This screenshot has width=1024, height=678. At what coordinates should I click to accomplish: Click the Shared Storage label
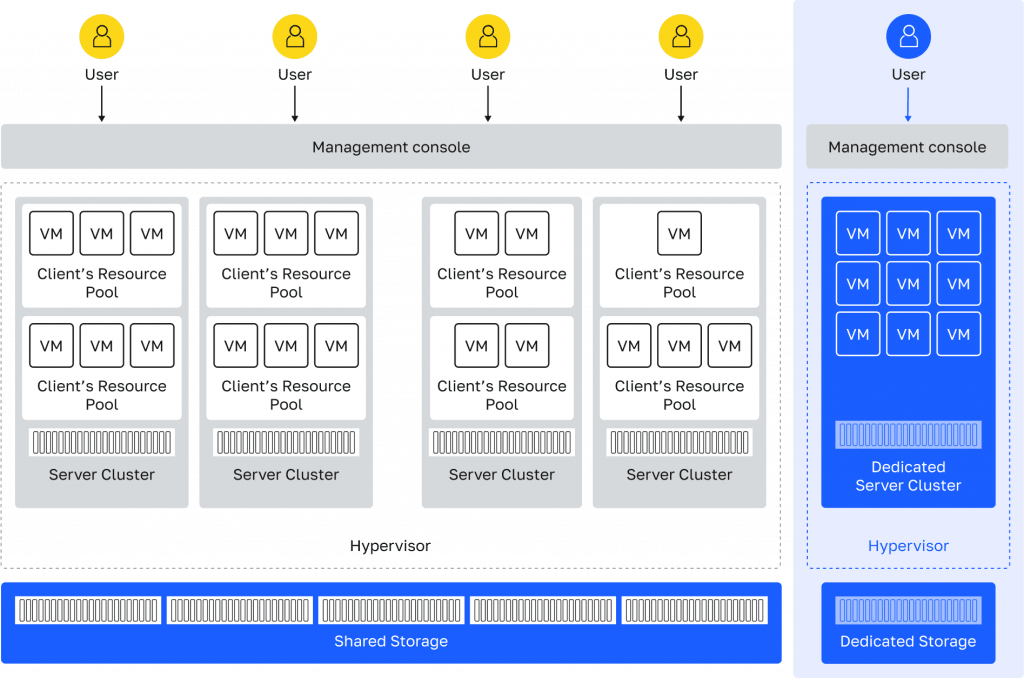click(x=391, y=641)
